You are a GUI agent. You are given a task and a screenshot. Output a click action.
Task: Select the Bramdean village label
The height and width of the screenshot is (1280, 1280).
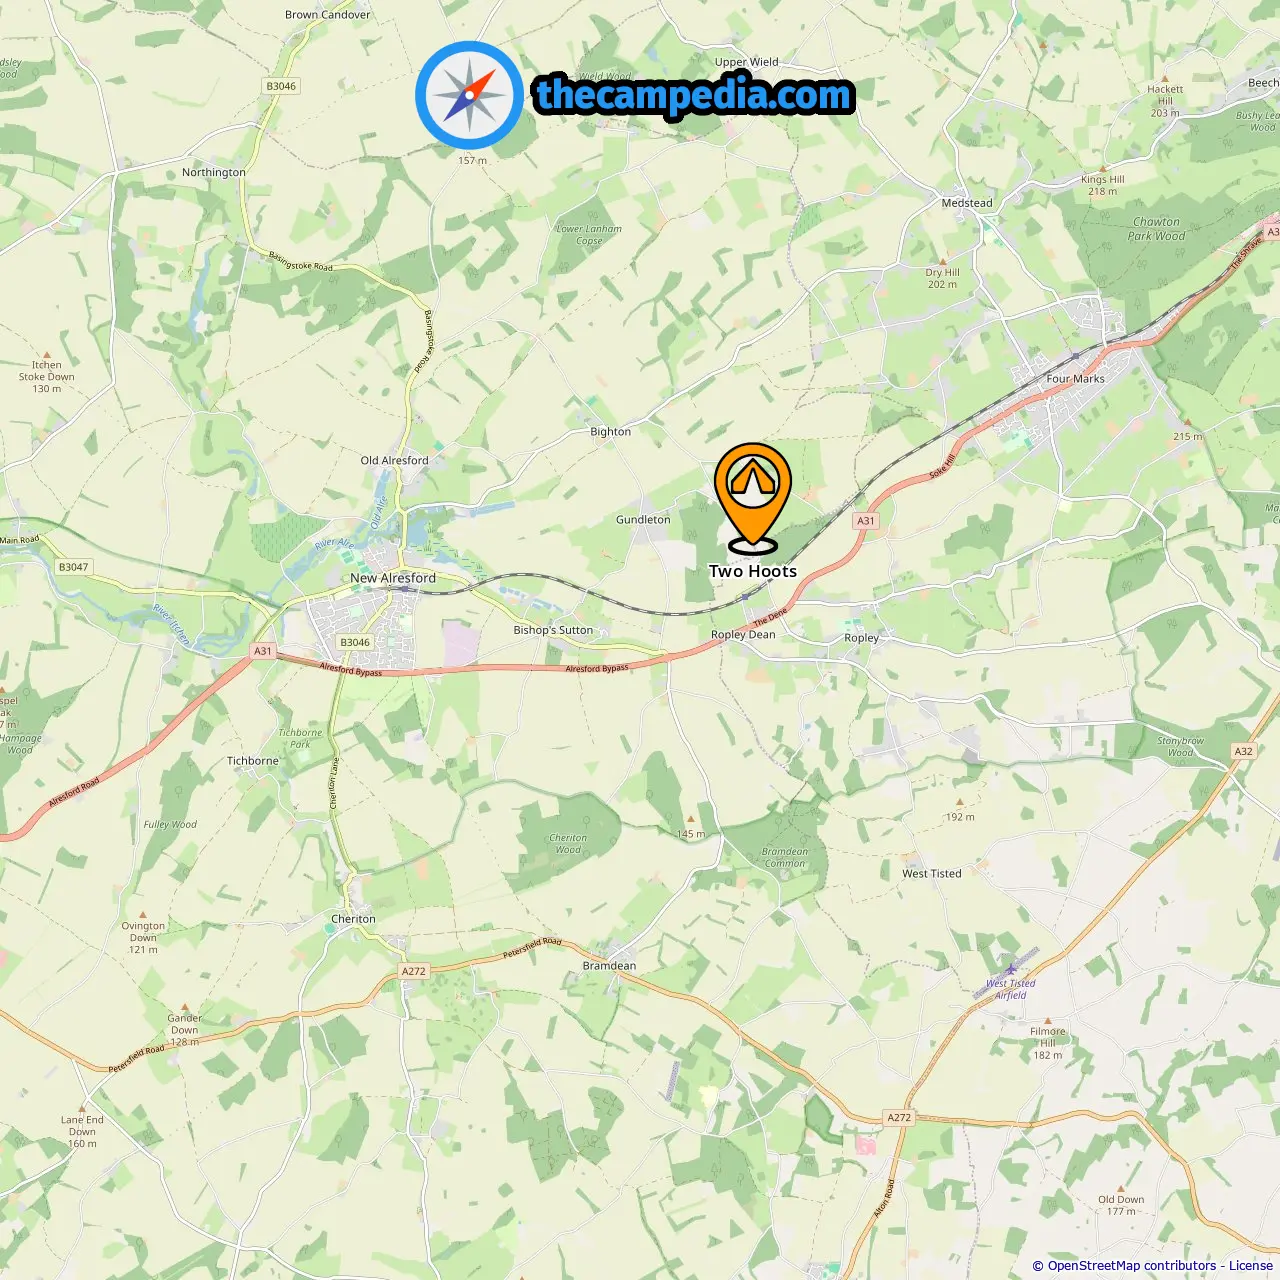point(609,966)
